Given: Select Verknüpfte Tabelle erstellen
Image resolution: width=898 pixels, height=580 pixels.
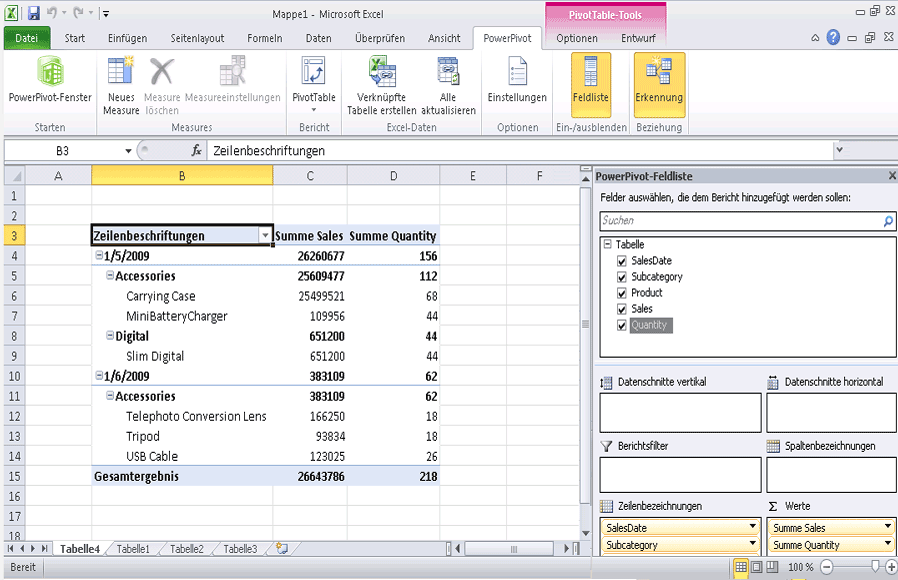Looking at the screenshot, I should 381,85.
